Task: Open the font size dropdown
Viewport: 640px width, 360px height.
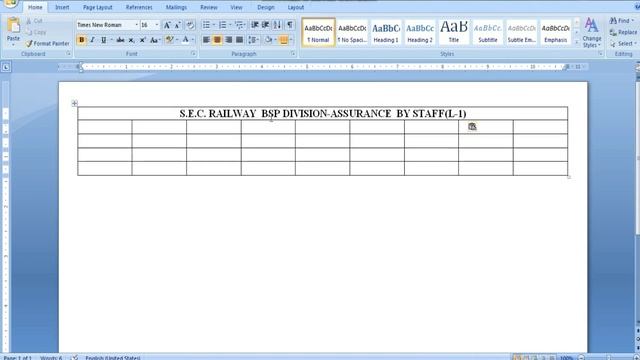Action: click(157, 25)
